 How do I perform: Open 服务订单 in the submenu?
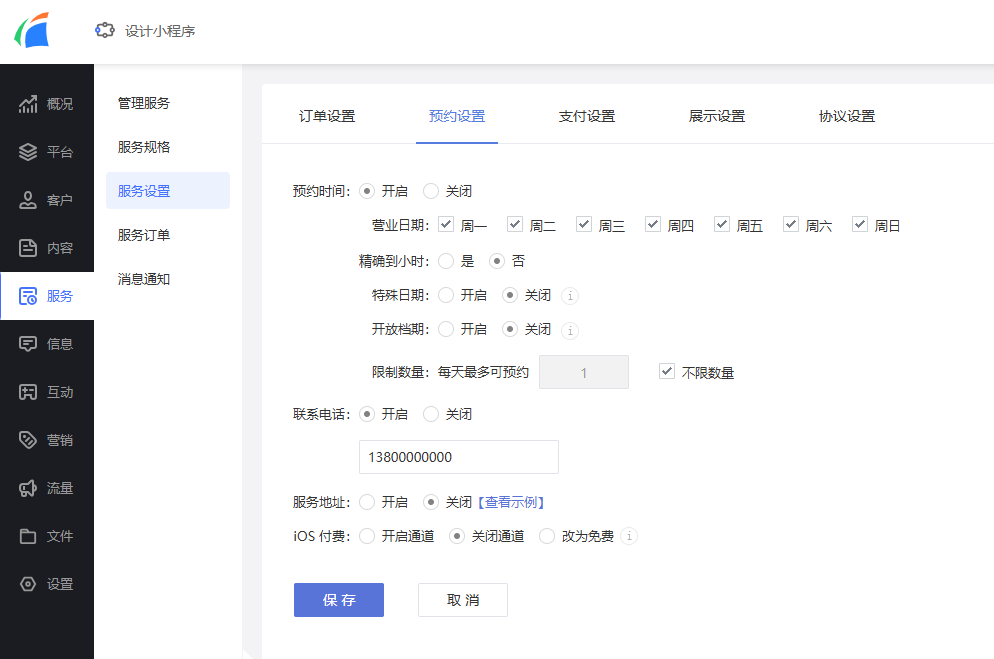[144, 235]
